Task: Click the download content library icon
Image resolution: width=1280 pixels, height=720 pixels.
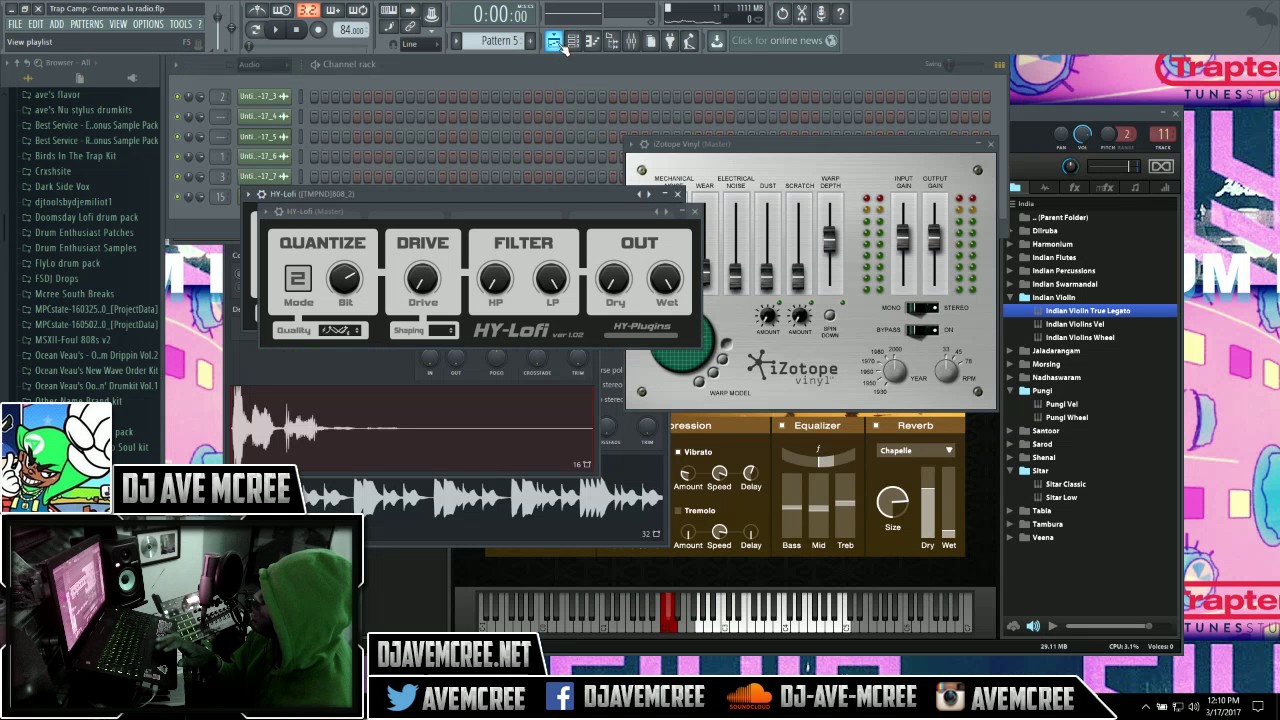Action: [716, 41]
